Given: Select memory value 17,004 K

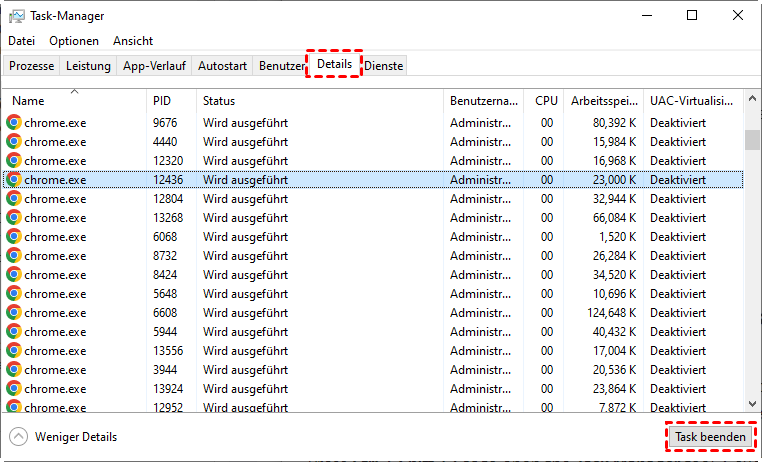Looking at the screenshot, I should point(614,350).
